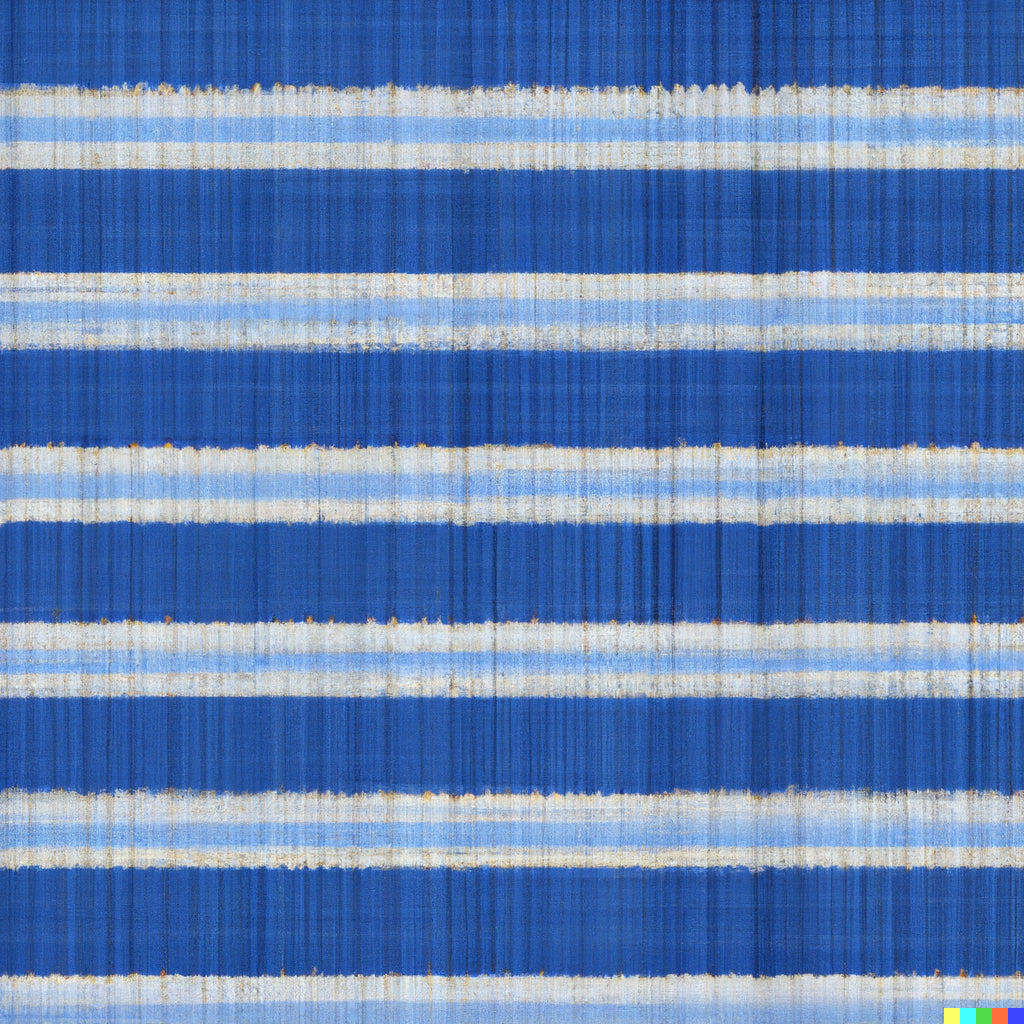Choose the orange square in the color strip

pyautogui.click(x=999, y=1016)
